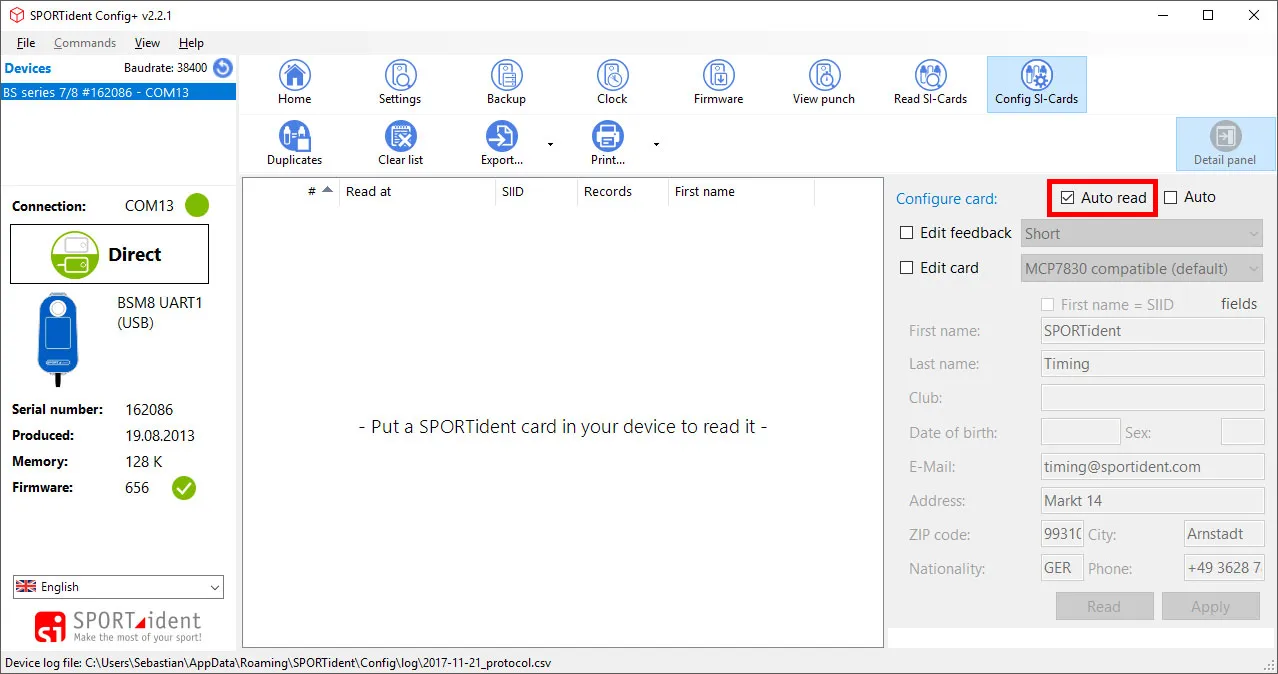Image resolution: width=1278 pixels, height=674 pixels.
Task: Open the Help menu
Action: click(x=191, y=43)
